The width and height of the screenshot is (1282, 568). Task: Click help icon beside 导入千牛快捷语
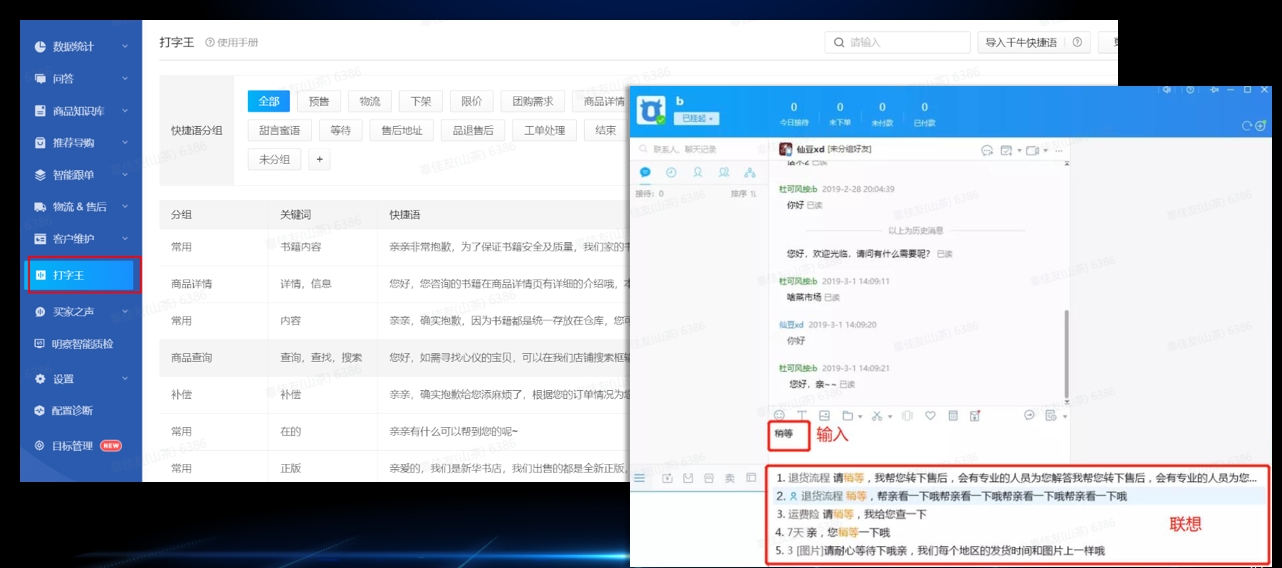[1077, 42]
